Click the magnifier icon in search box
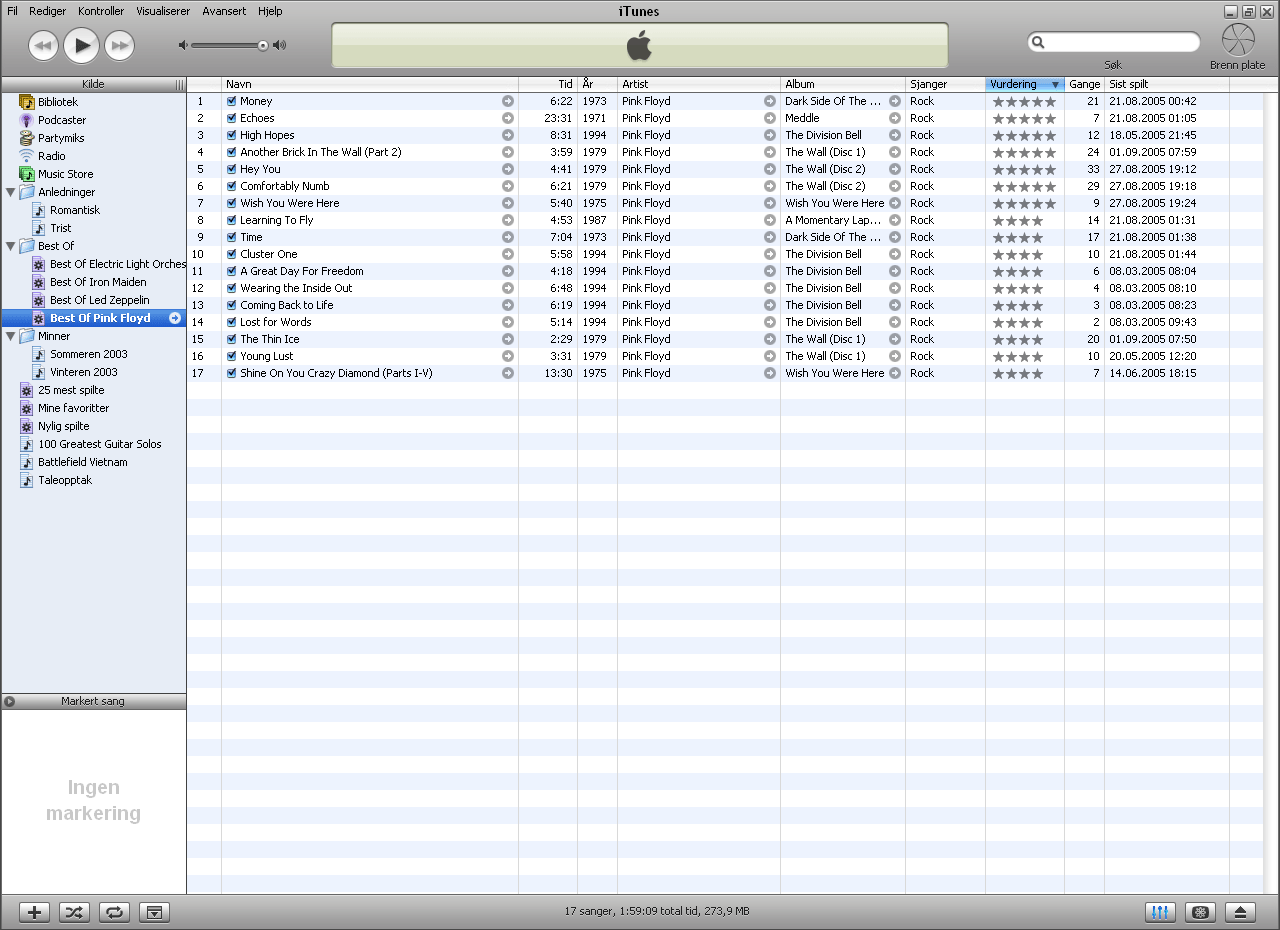This screenshot has width=1280, height=930. 1039,42
